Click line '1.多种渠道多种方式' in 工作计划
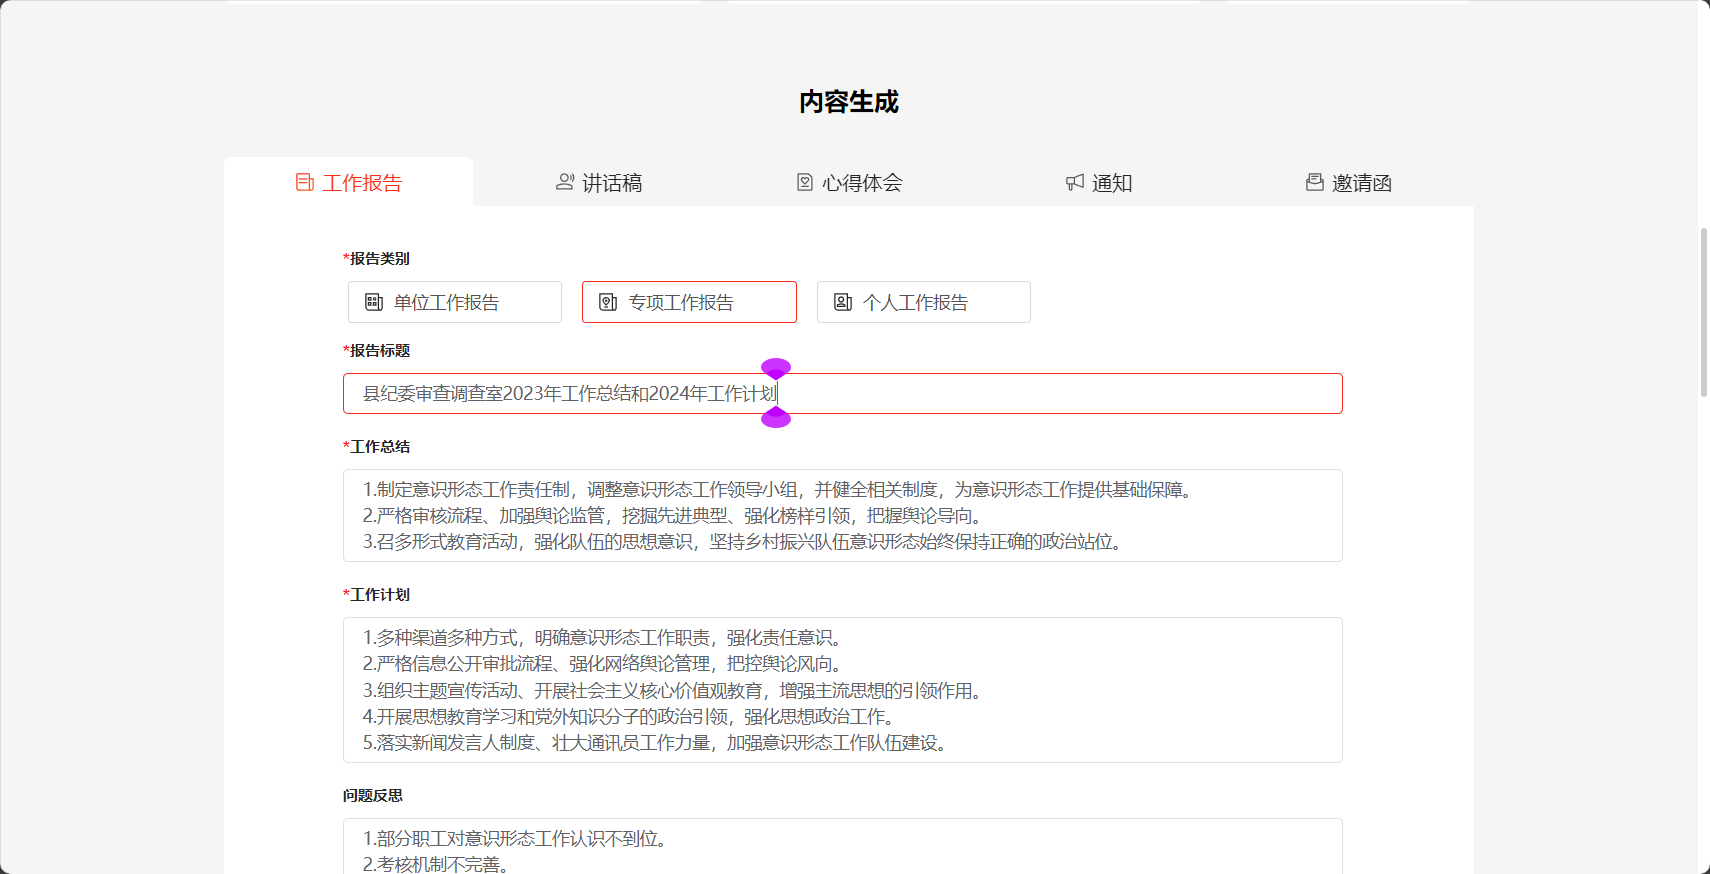This screenshot has width=1710, height=874. click(605, 637)
